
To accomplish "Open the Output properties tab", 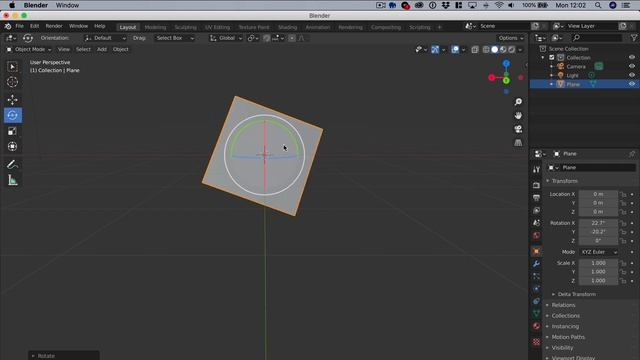I will click(x=536, y=198).
